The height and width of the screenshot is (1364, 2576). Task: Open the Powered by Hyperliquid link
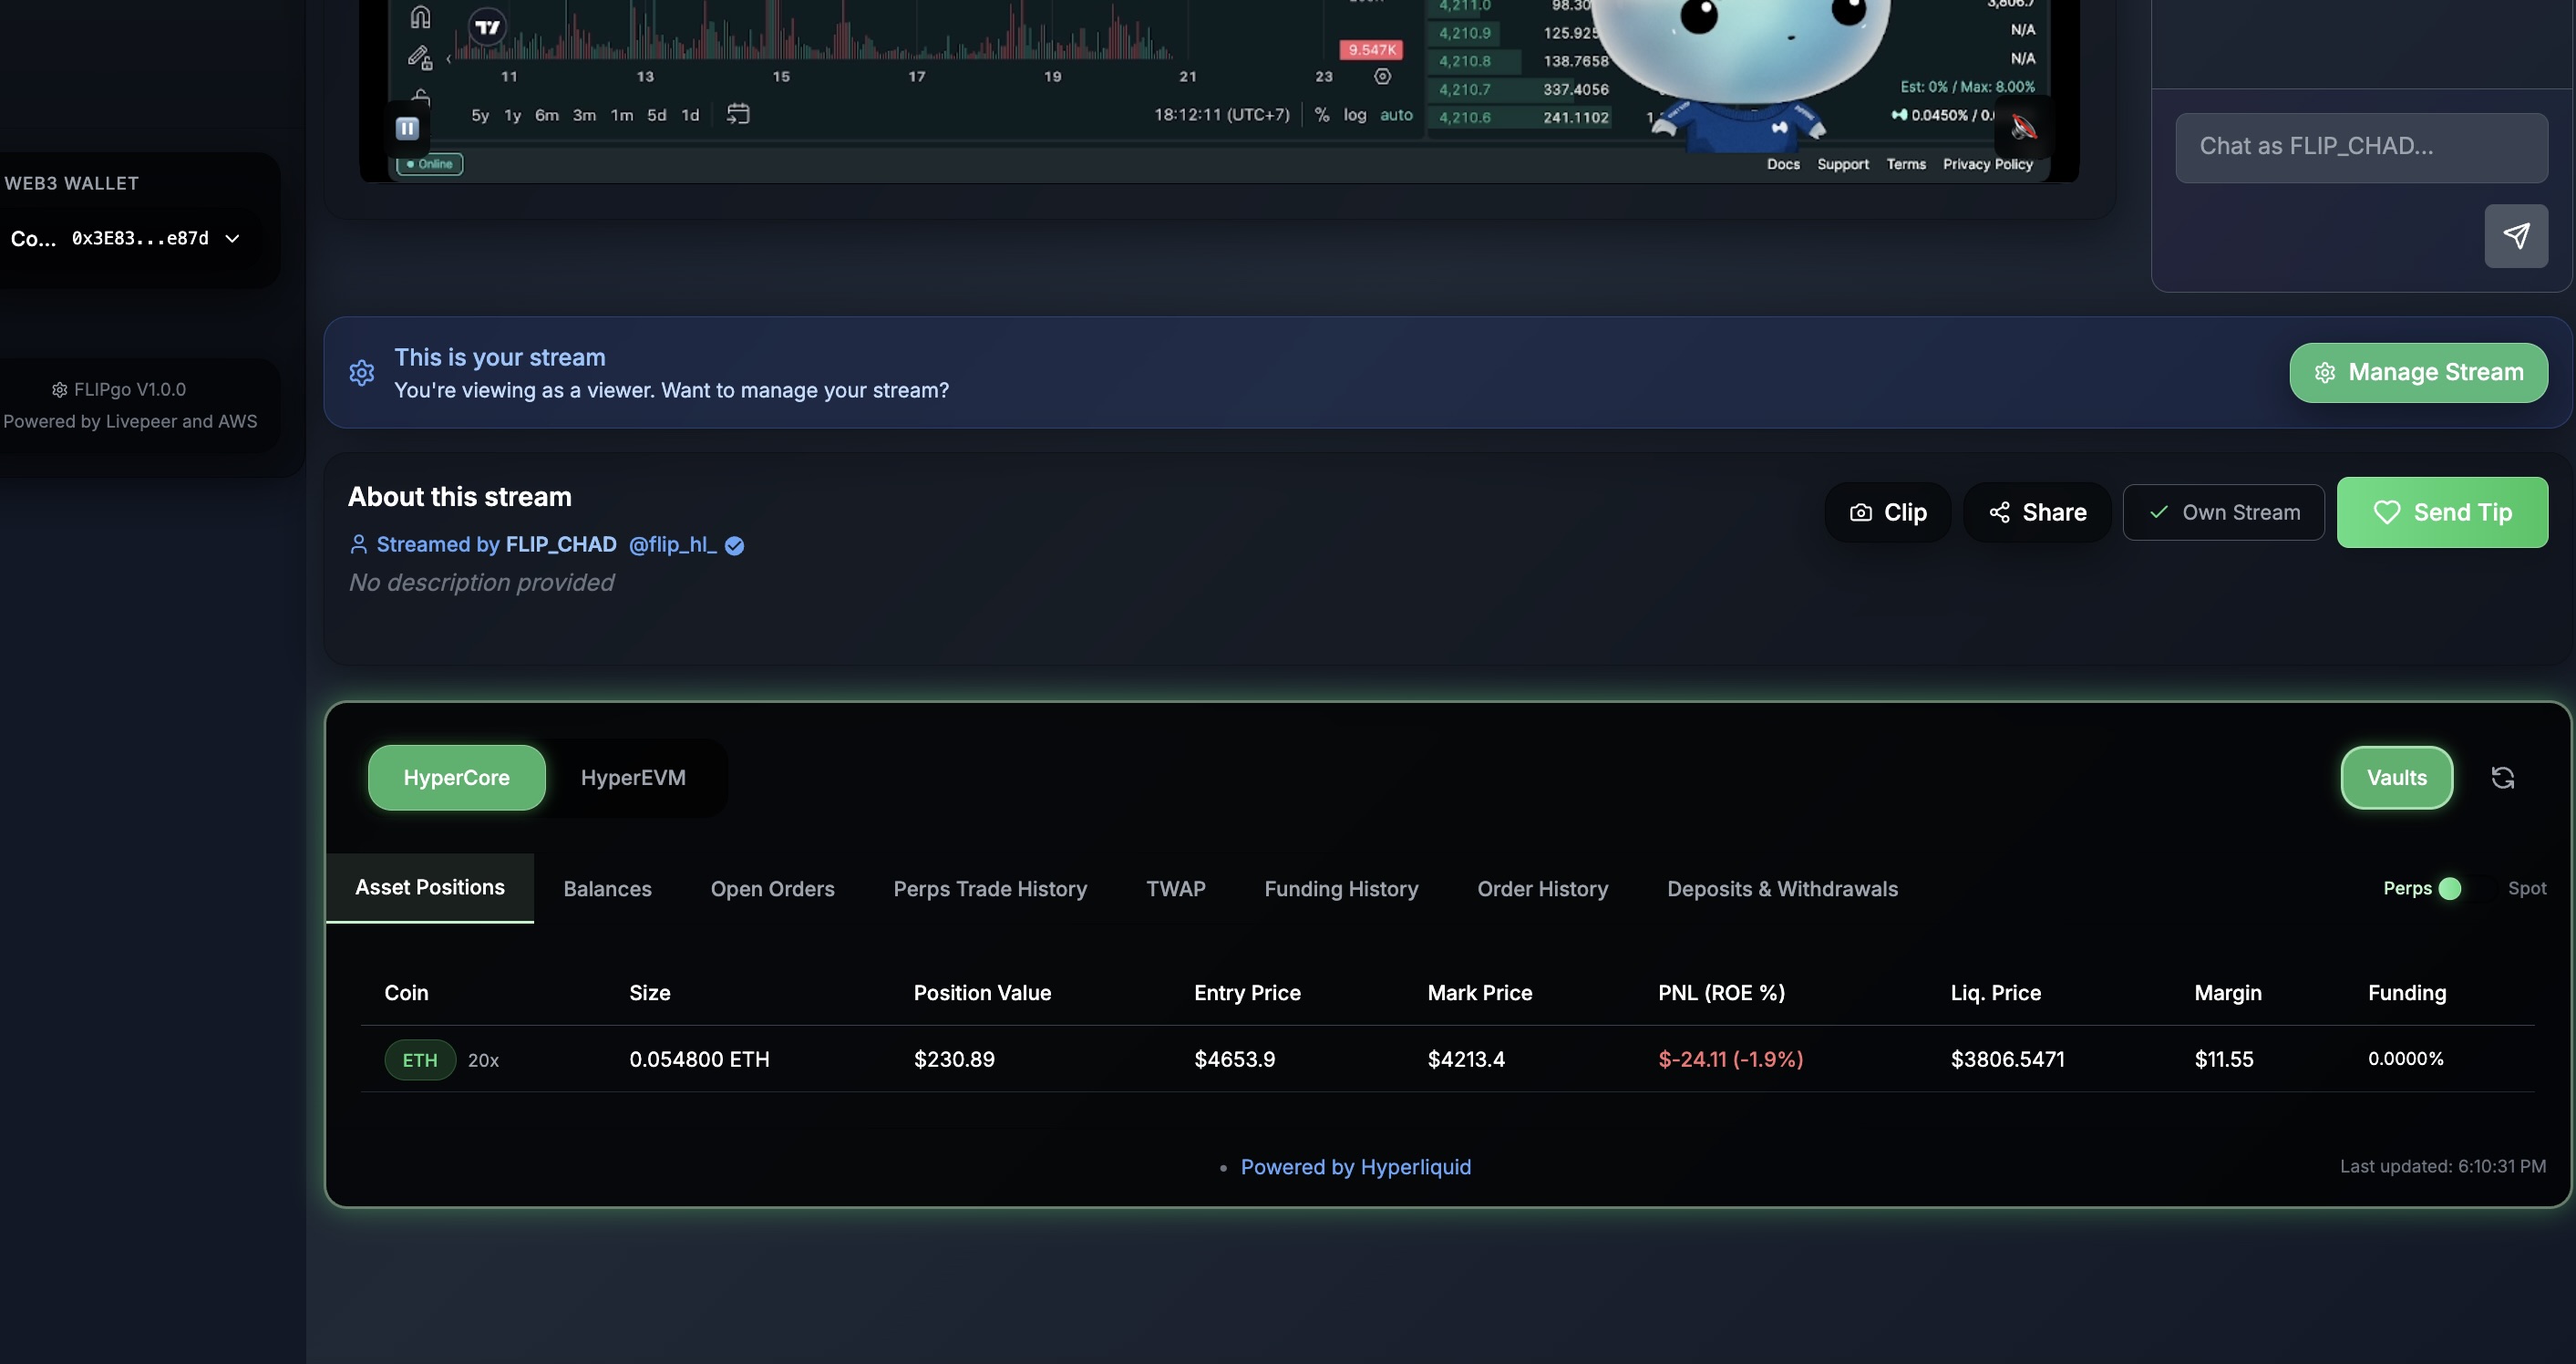coord(1355,1166)
